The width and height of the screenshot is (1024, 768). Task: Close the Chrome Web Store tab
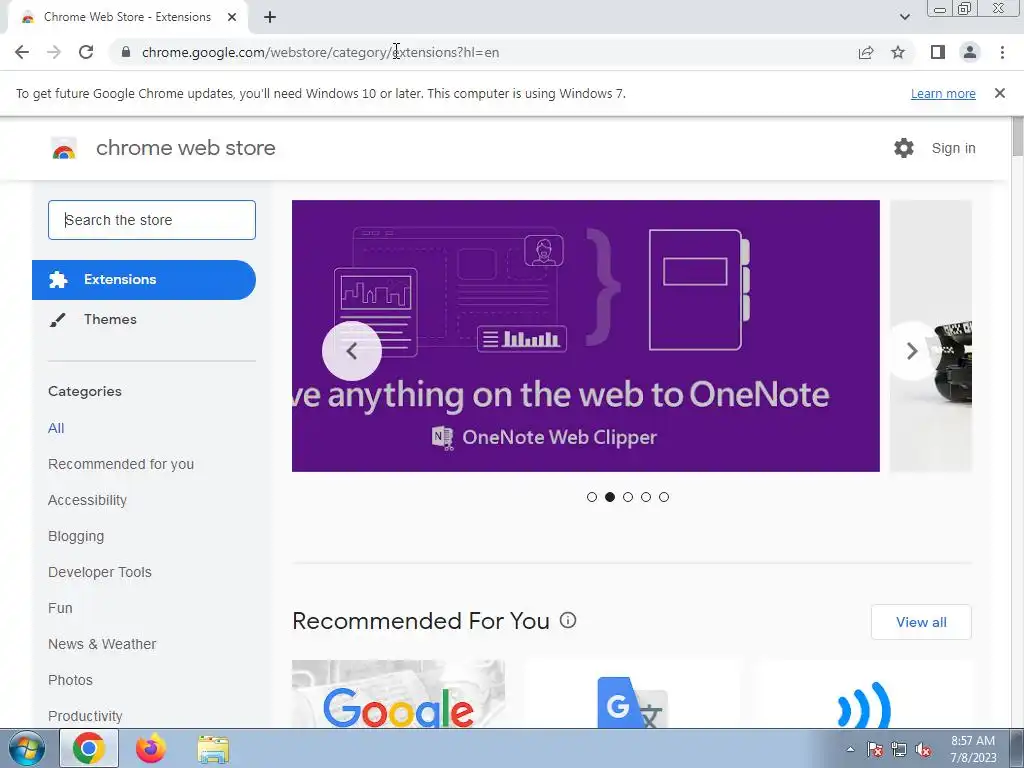click(x=232, y=17)
